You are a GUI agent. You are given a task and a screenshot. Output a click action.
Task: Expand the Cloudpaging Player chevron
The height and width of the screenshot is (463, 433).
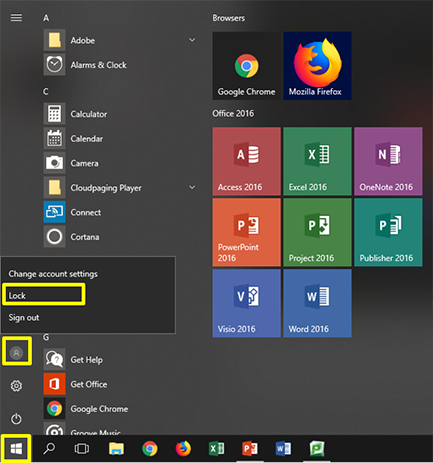(192, 187)
